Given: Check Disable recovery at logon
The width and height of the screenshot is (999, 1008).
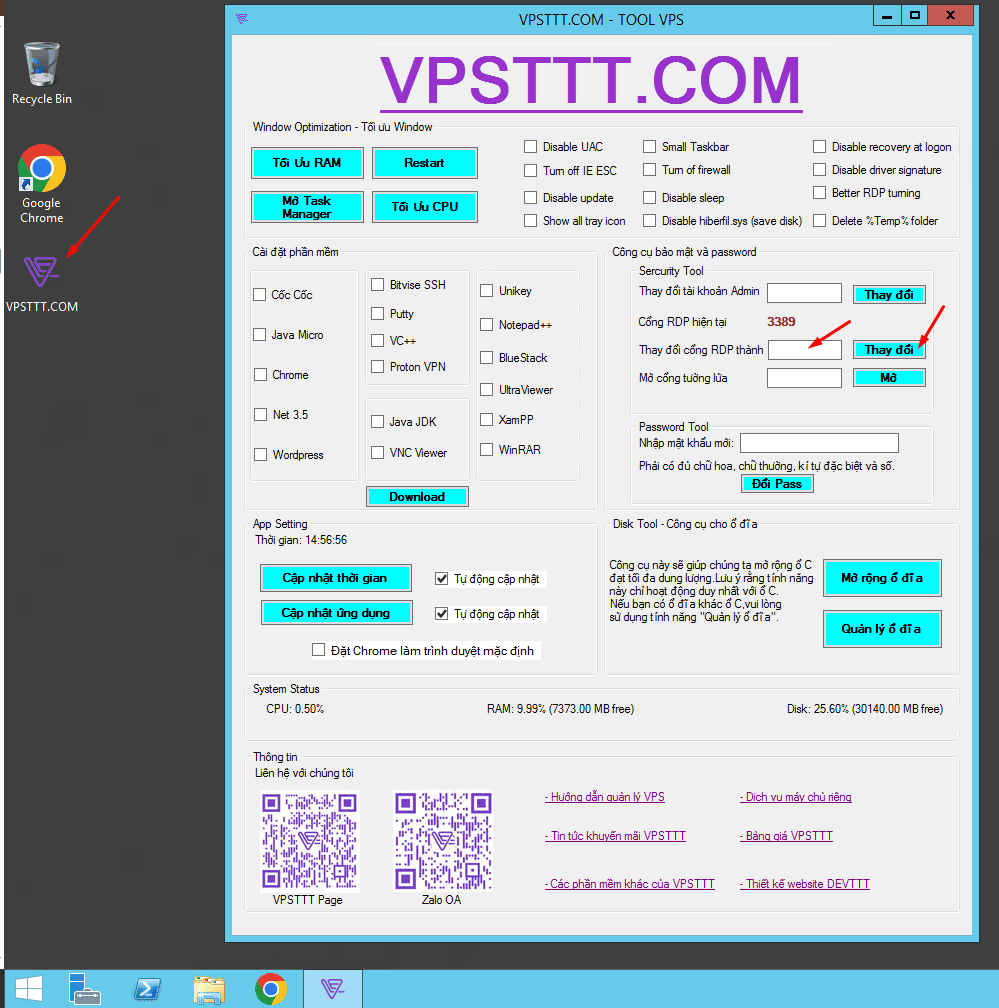Looking at the screenshot, I should [x=820, y=147].
